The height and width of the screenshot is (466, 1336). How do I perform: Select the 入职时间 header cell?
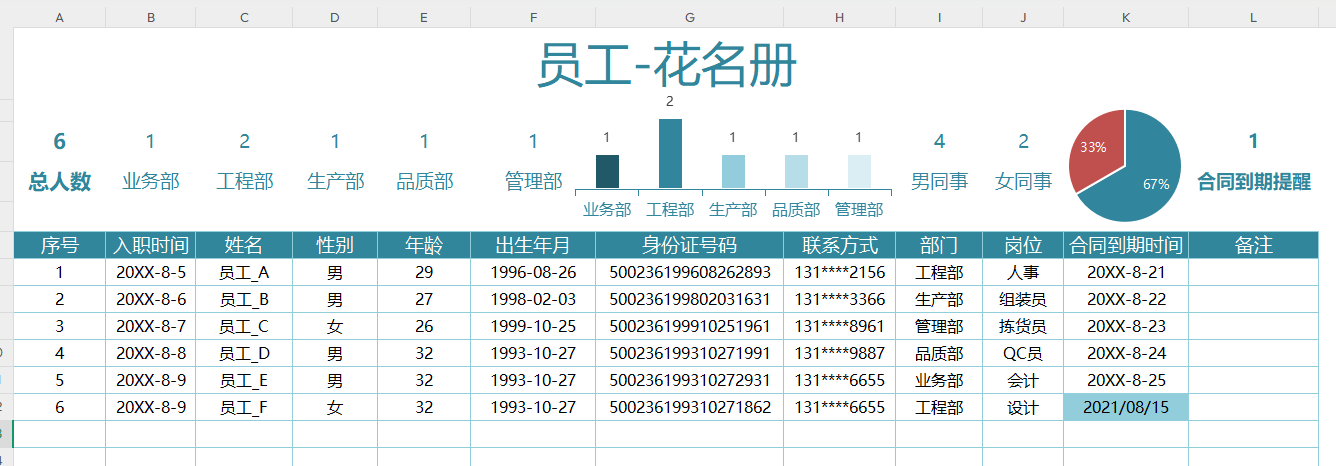[x=150, y=245]
